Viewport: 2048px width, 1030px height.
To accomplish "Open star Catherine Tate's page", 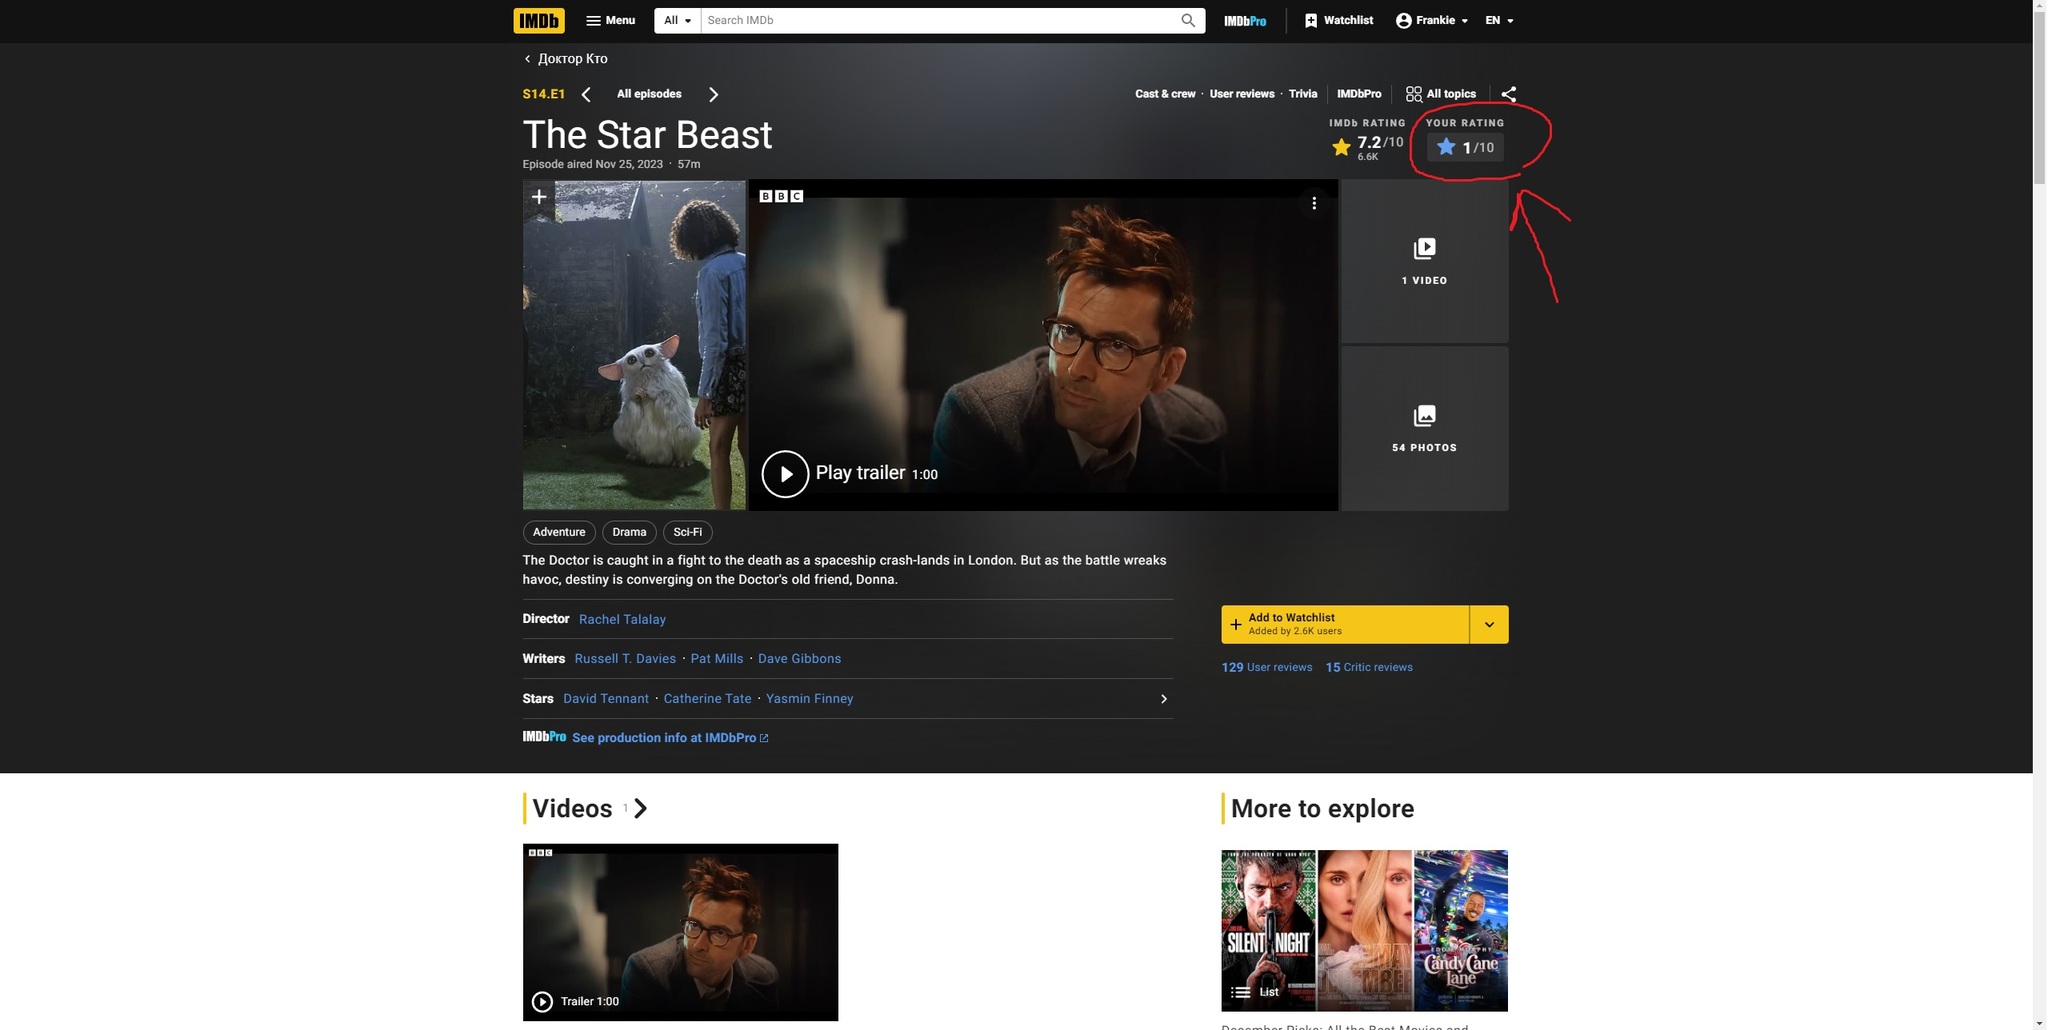I will point(707,699).
